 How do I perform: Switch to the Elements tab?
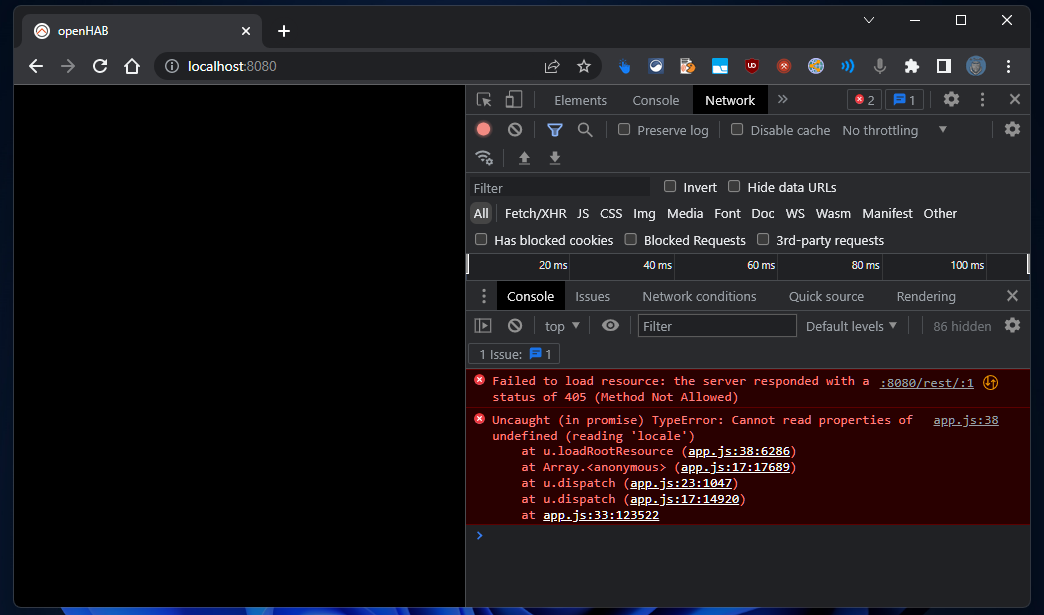[x=580, y=100]
